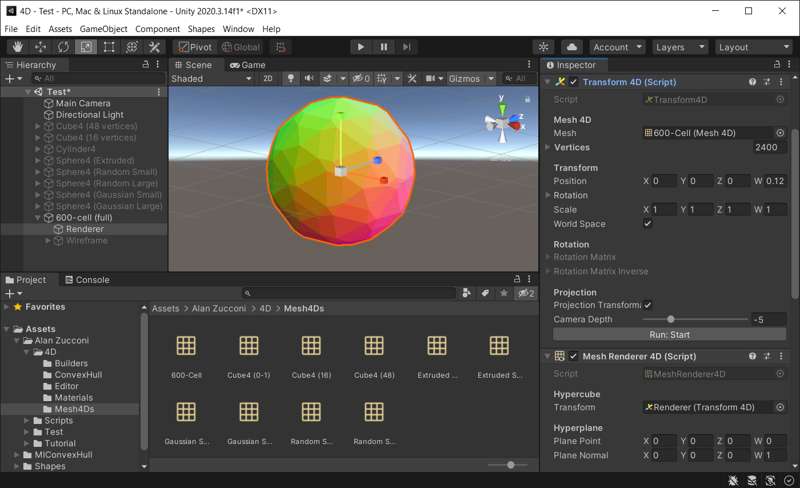Toggle the Pivot handle position button
800x488 pixels.
[x=195, y=47]
